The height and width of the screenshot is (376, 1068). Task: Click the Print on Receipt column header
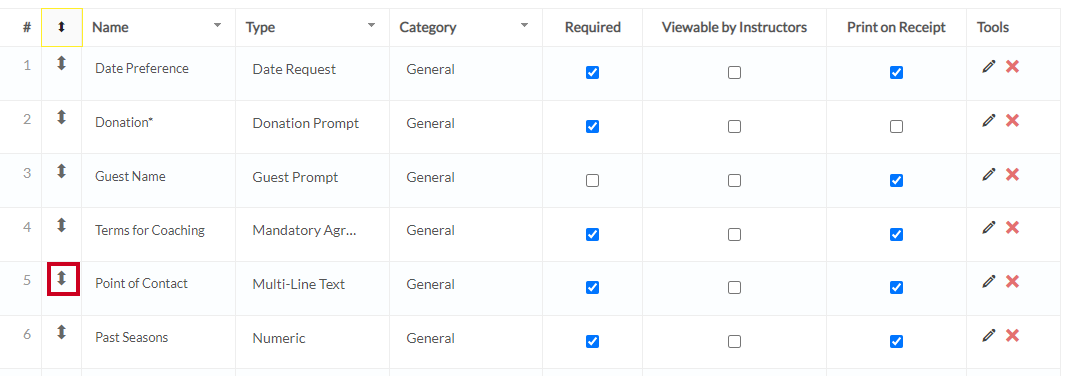(896, 27)
